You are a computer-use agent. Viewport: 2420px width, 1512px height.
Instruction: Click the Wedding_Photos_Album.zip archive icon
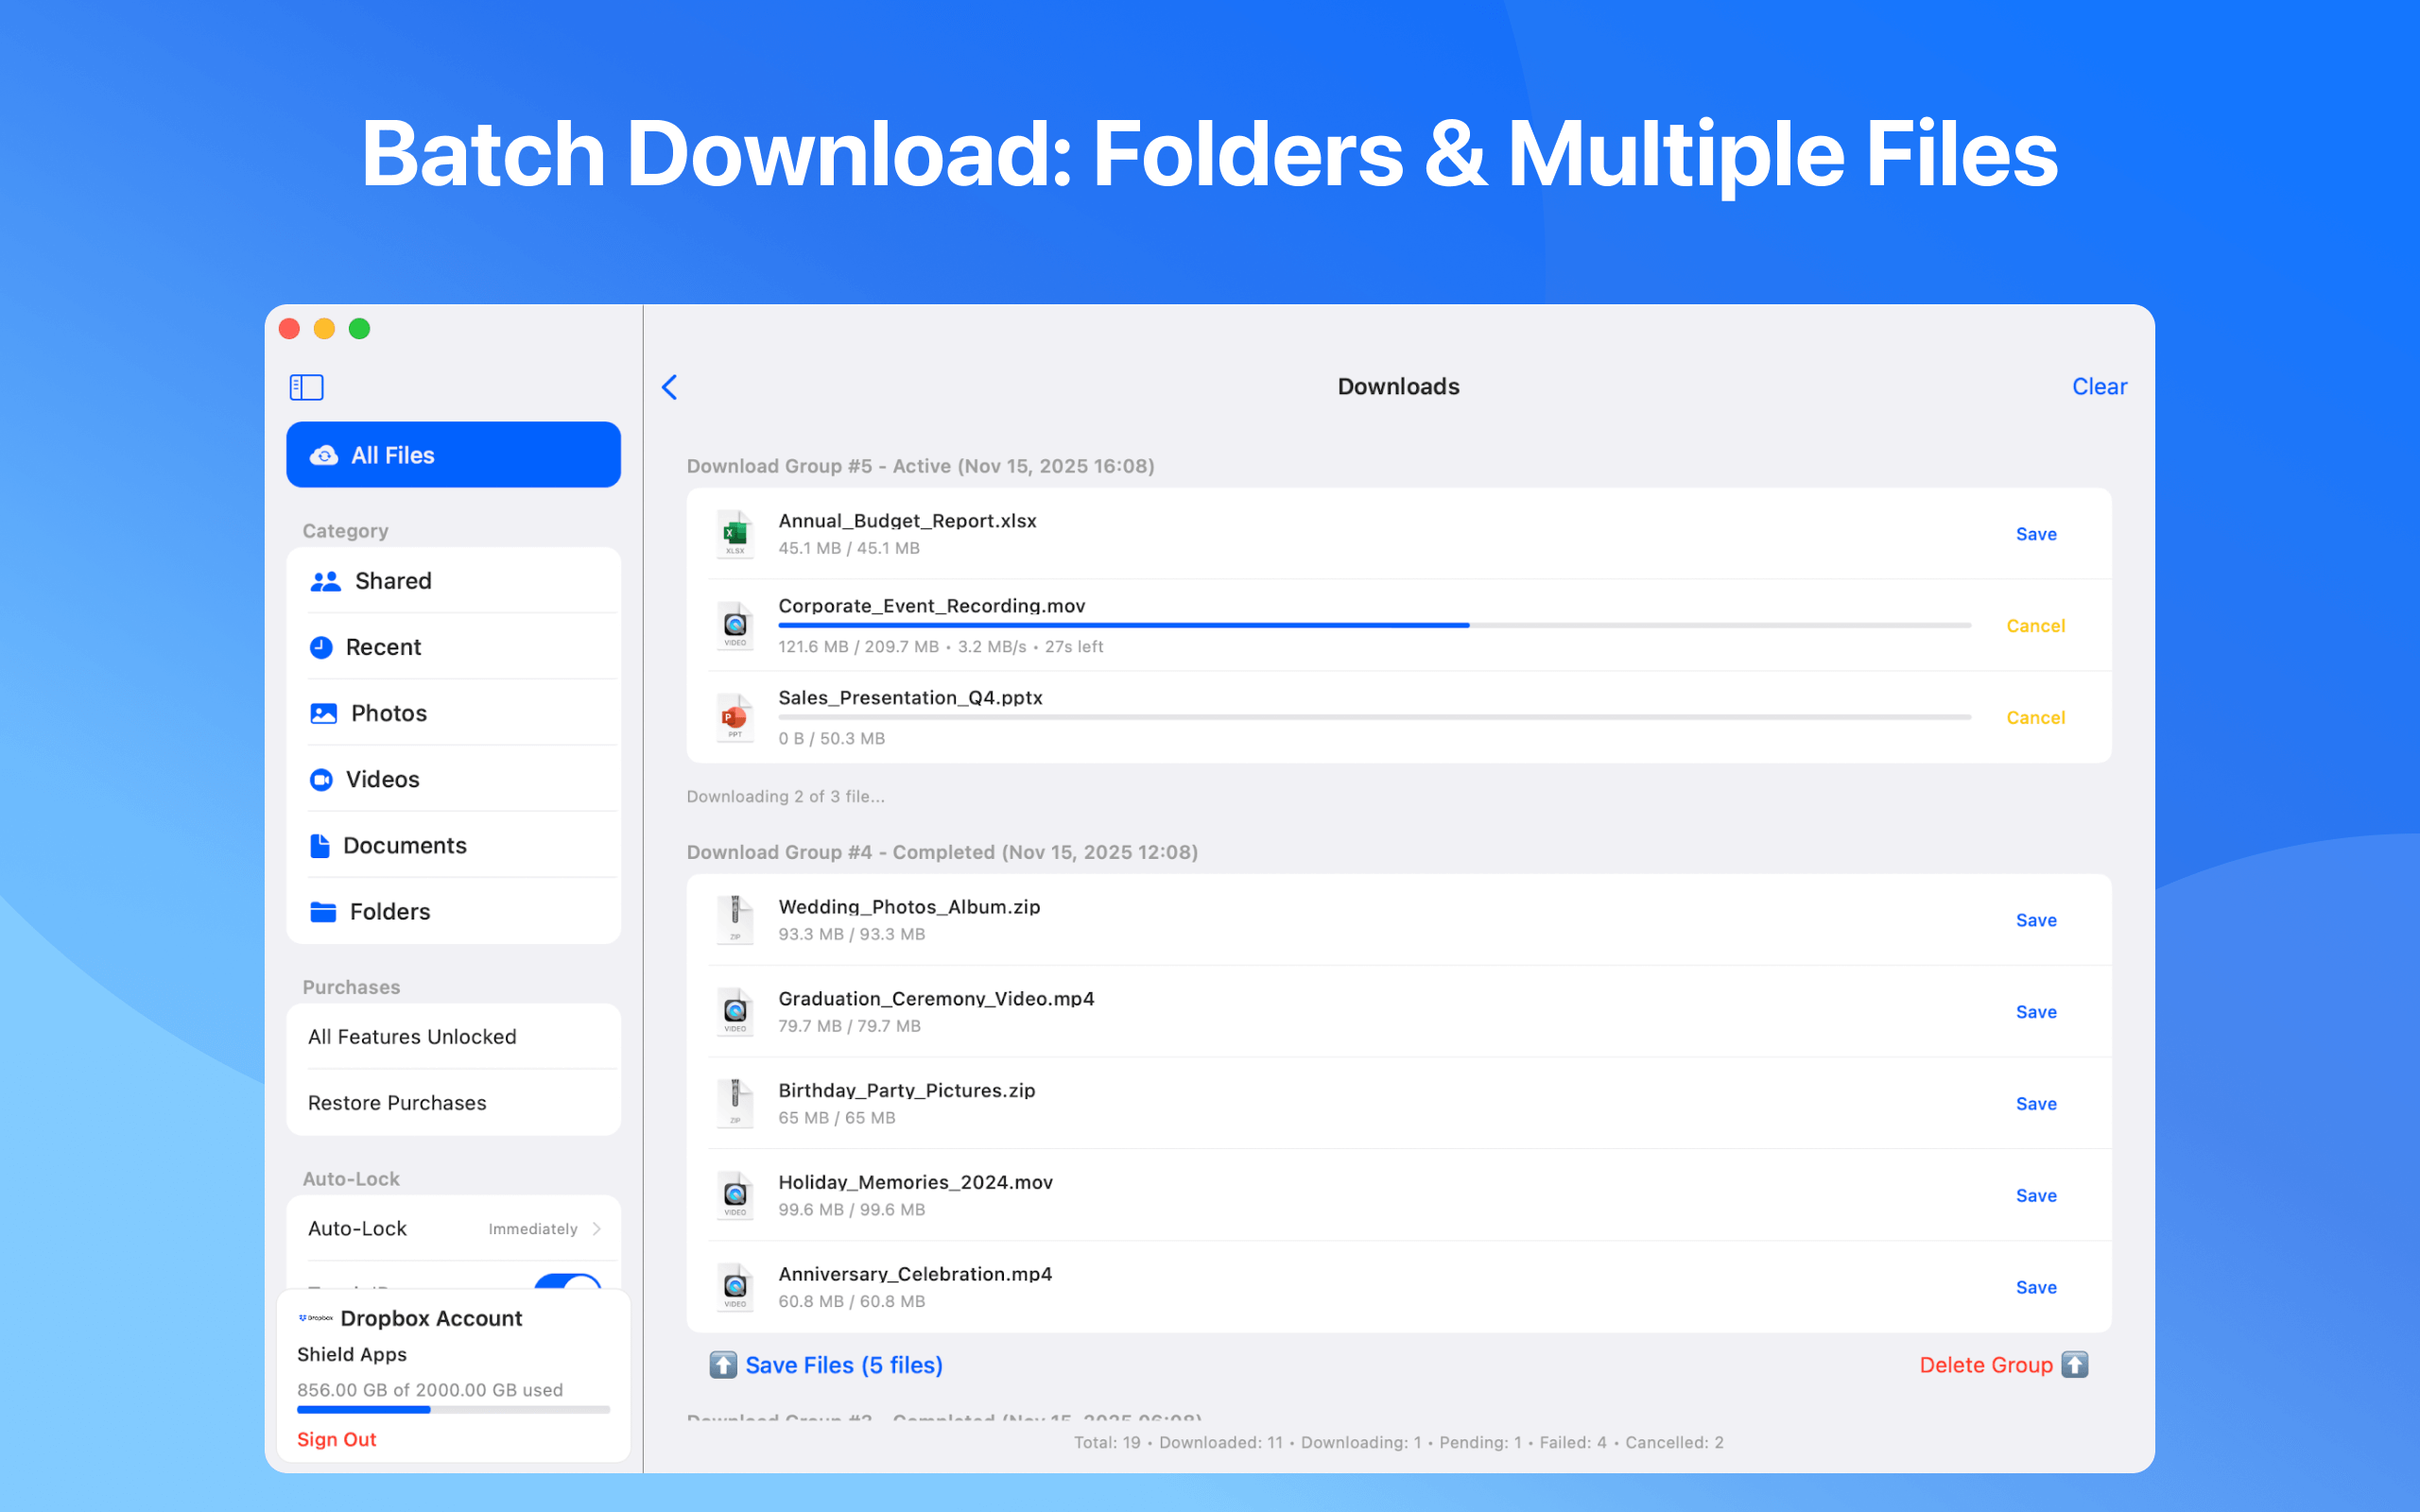(735, 920)
